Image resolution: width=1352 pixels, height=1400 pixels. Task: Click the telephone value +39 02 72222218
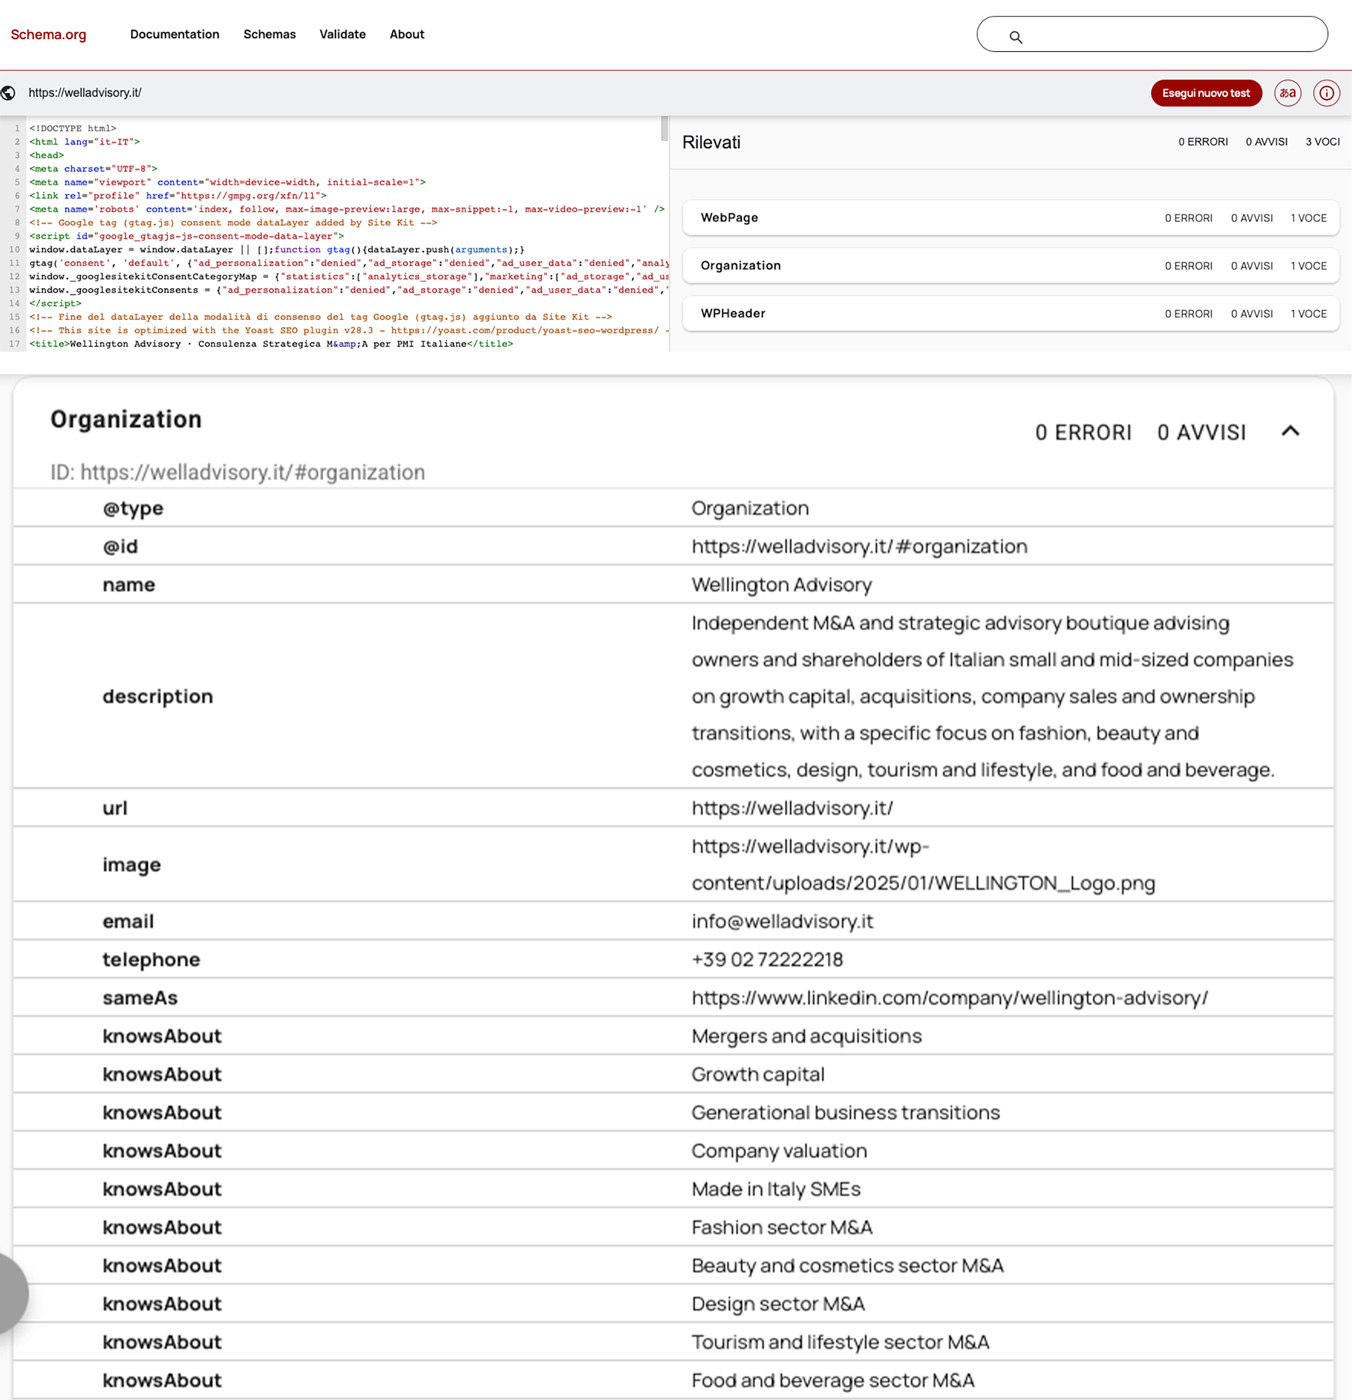pyautogui.click(x=767, y=959)
